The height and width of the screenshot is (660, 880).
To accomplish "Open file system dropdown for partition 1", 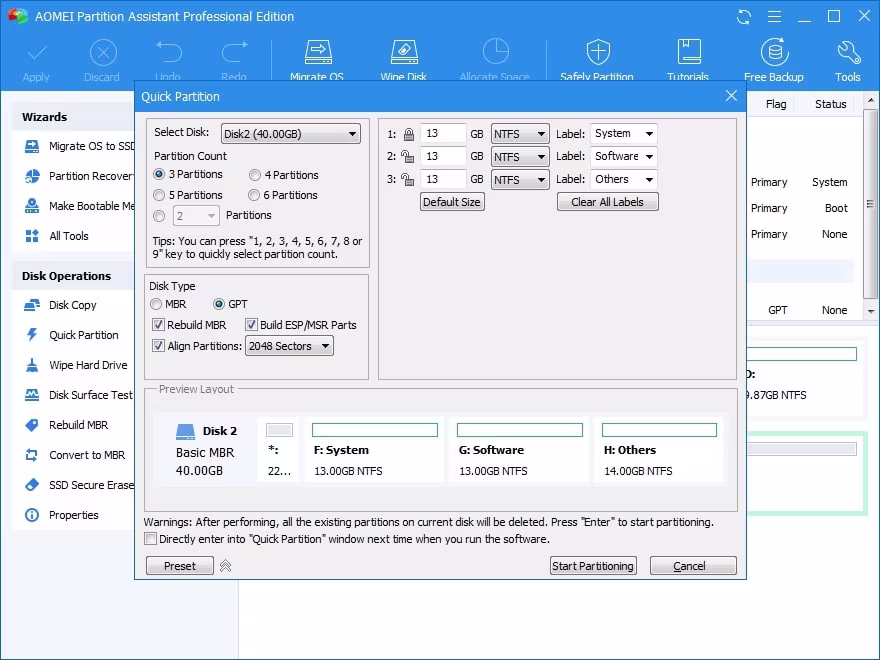I will (x=520, y=134).
